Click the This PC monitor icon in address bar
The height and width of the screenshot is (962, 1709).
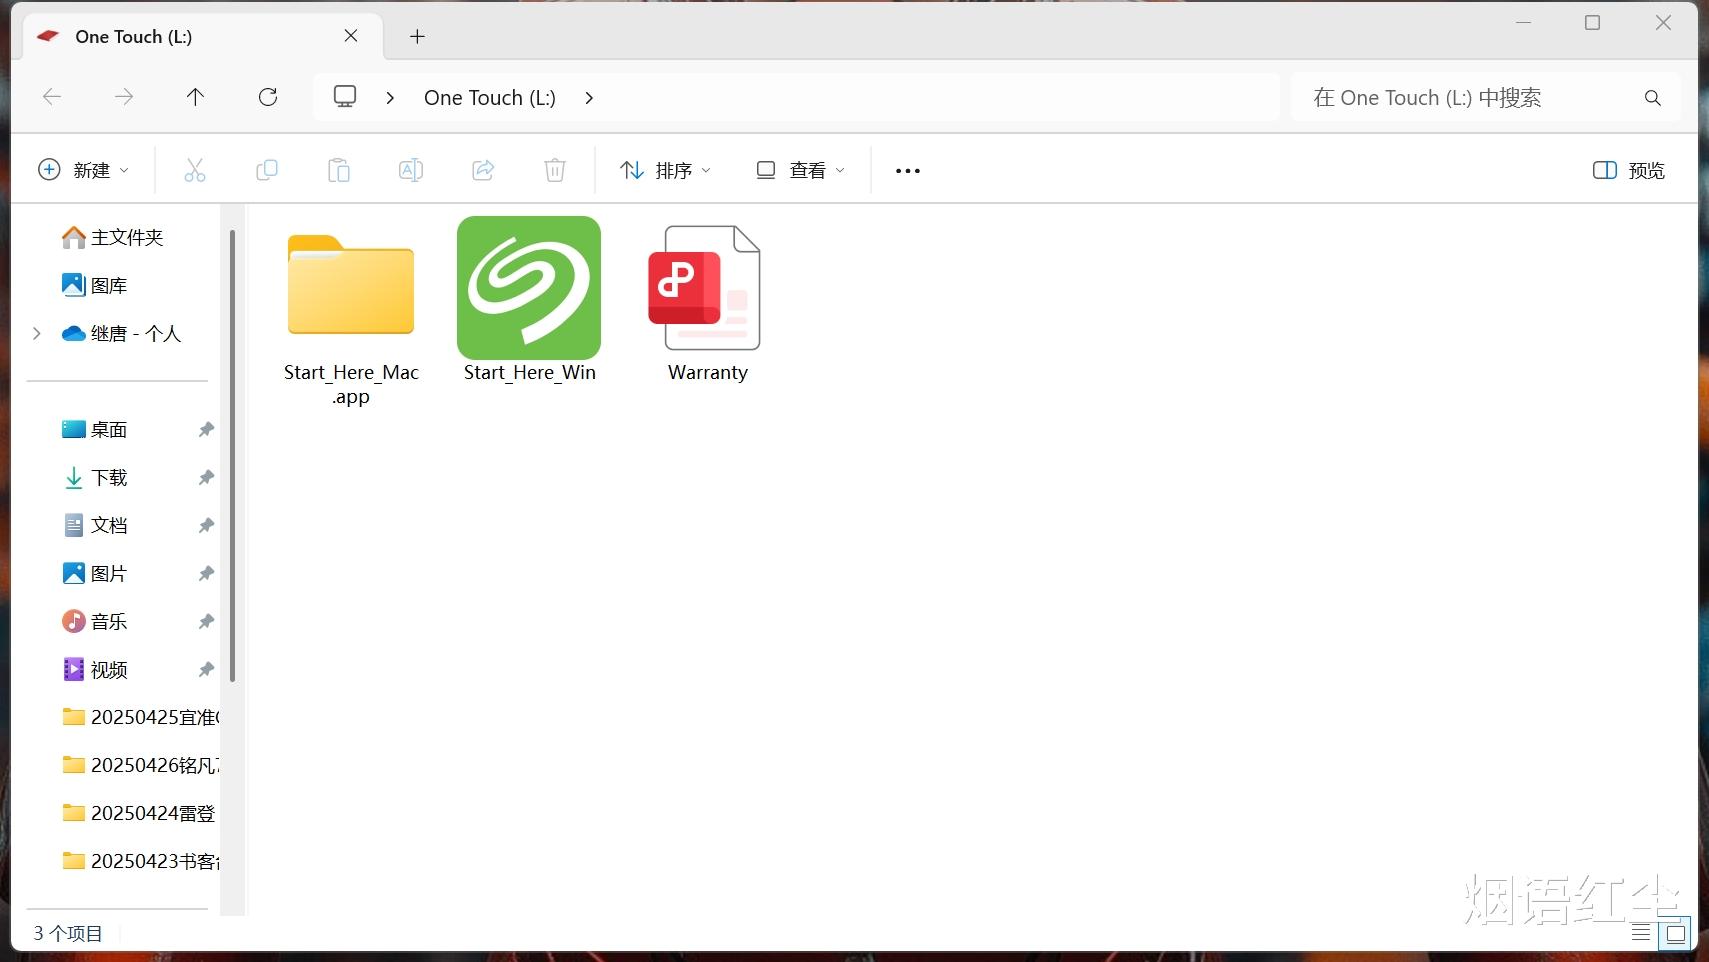[345, 97]
